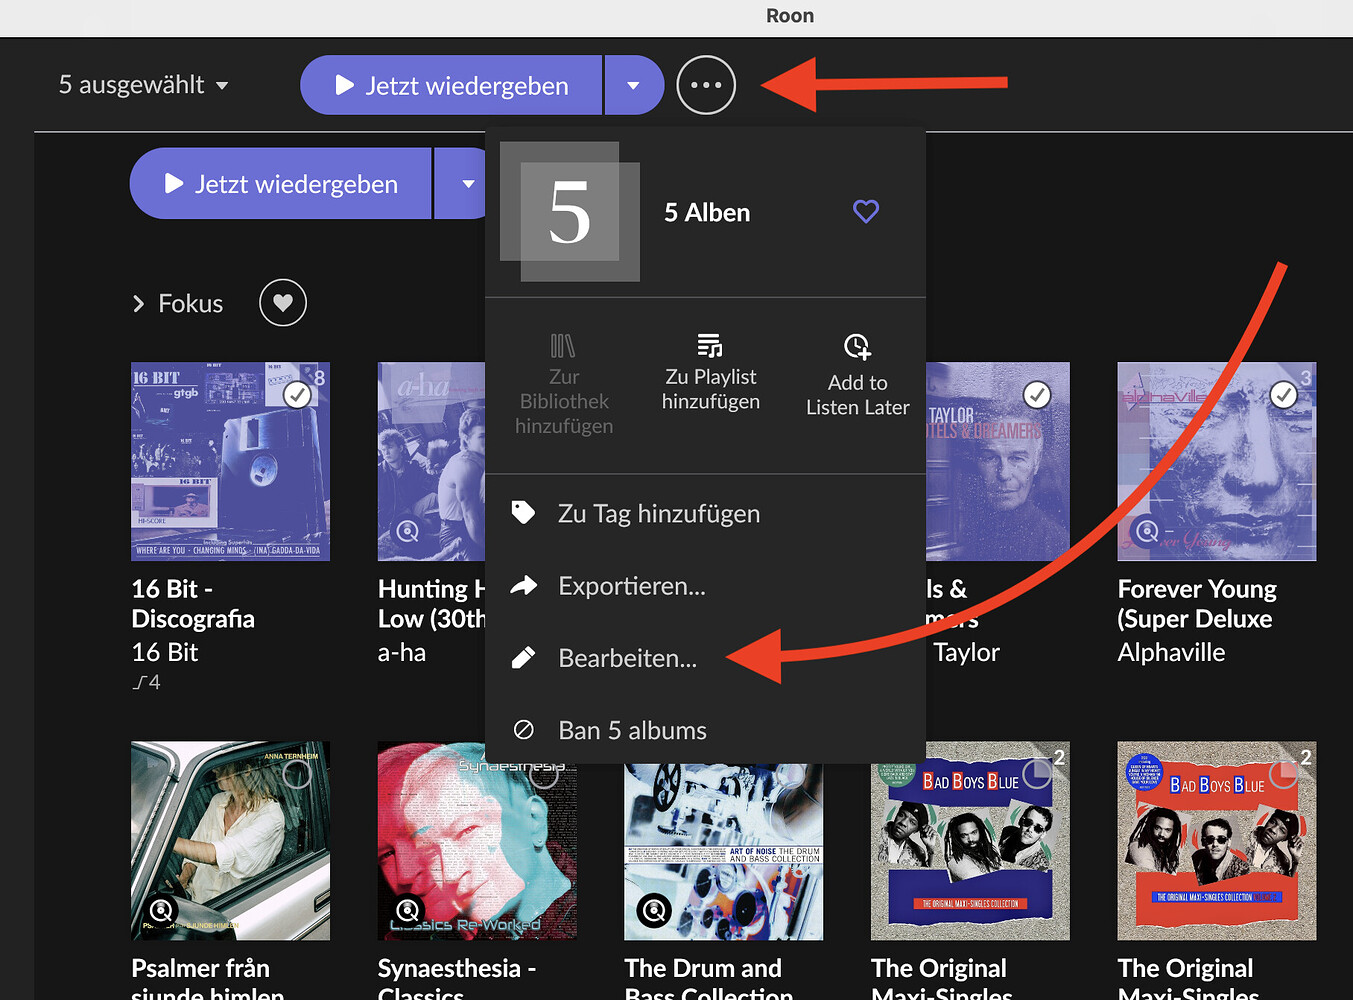Viewport: 1353px width, 1000px height.
Task: Deselect the 16 Bit Discografia album checkmark
Action: click(x=297, y=395)
